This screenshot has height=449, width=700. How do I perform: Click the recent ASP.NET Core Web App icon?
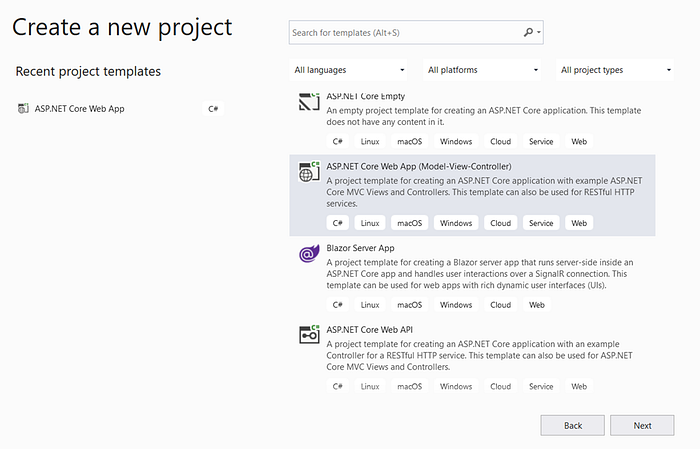point(23,108)
